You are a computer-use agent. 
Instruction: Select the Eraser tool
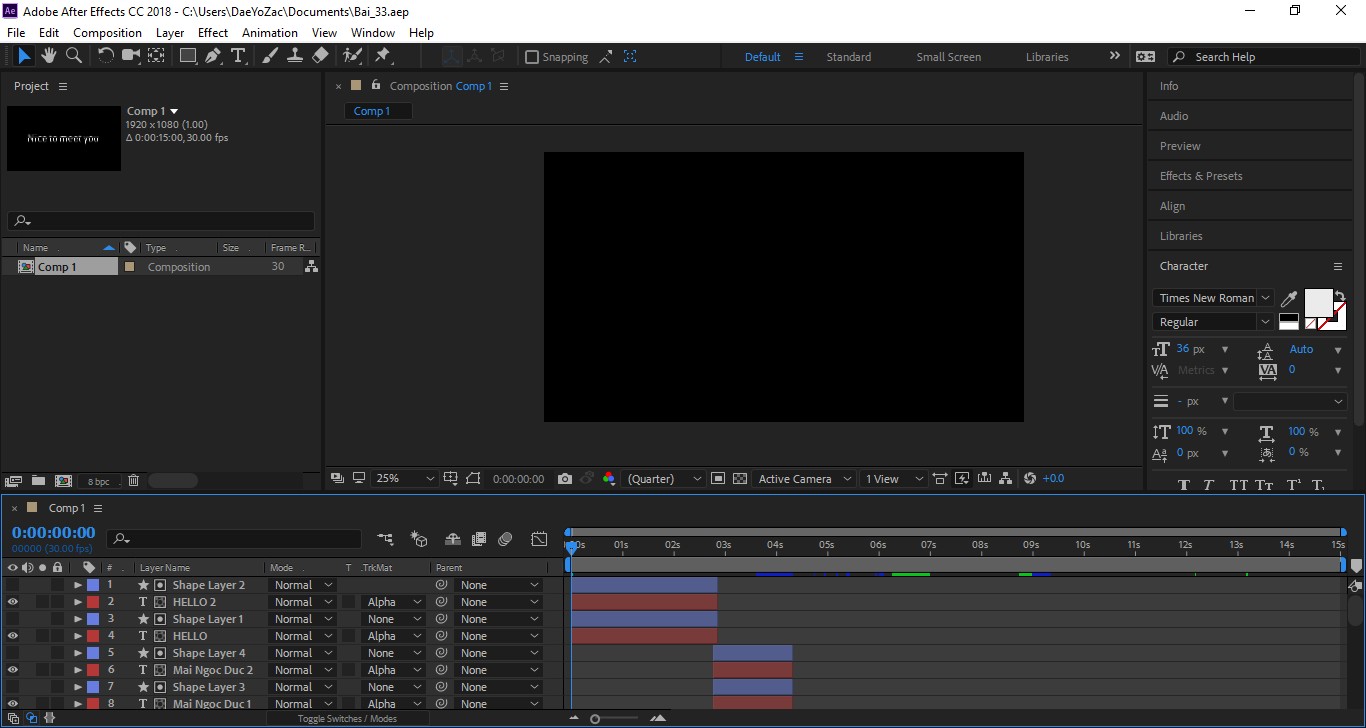pyautogui.click(x=320, y=56)
